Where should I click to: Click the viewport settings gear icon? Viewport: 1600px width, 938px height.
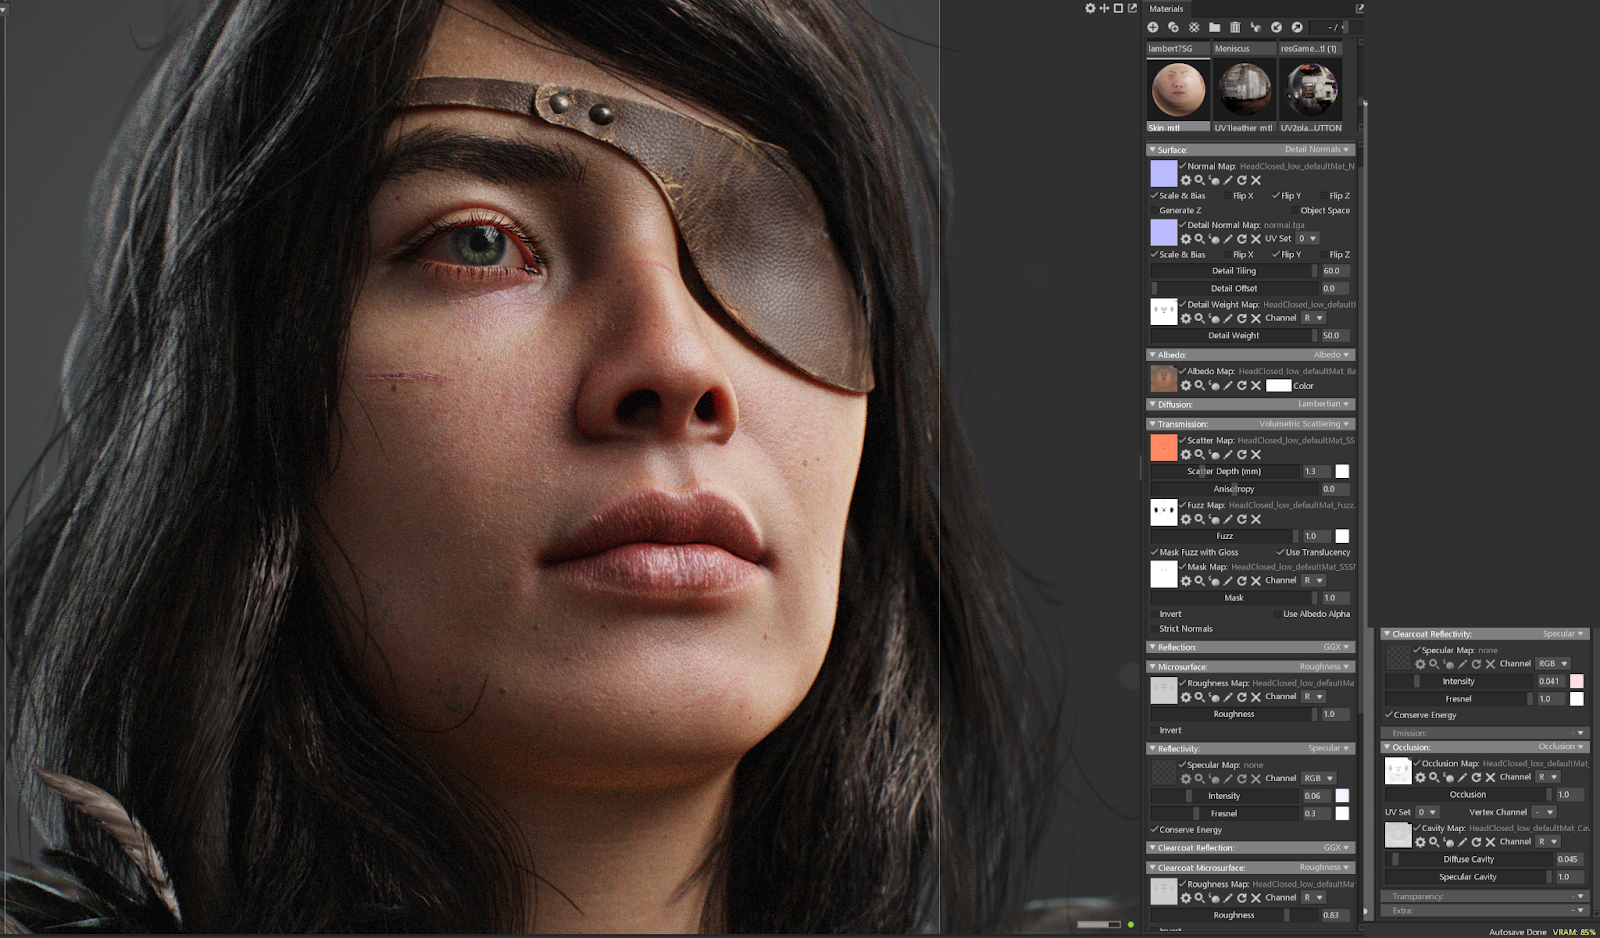[1090, 8]
